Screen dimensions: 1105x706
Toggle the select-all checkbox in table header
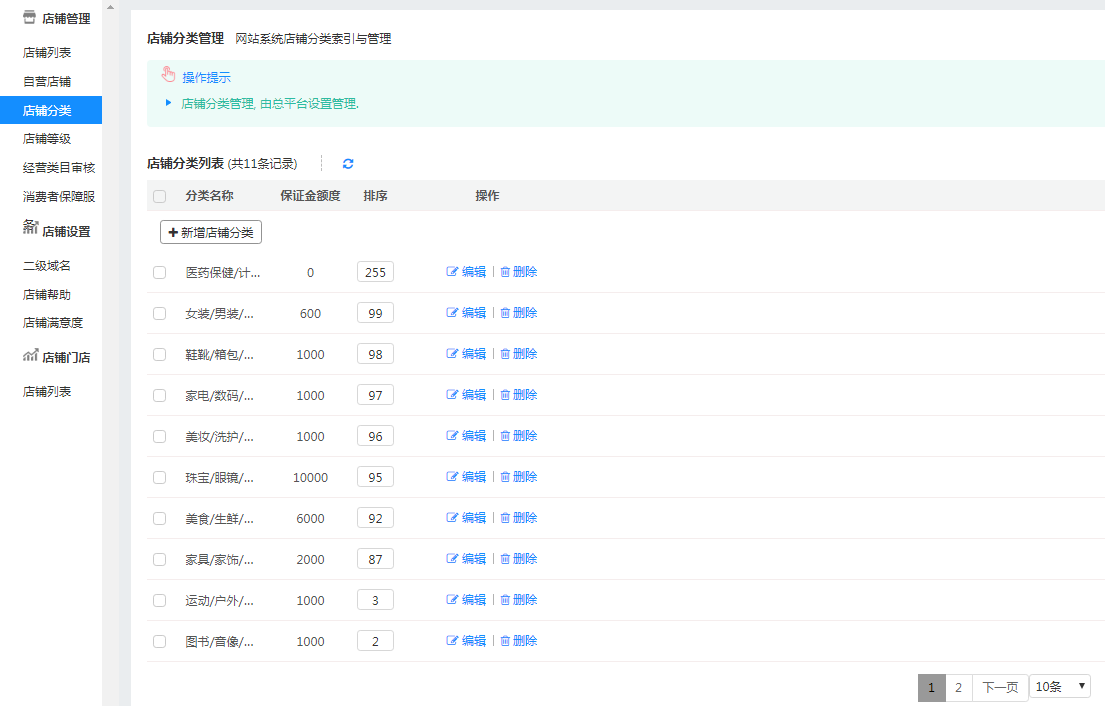[x=160, y=197]
